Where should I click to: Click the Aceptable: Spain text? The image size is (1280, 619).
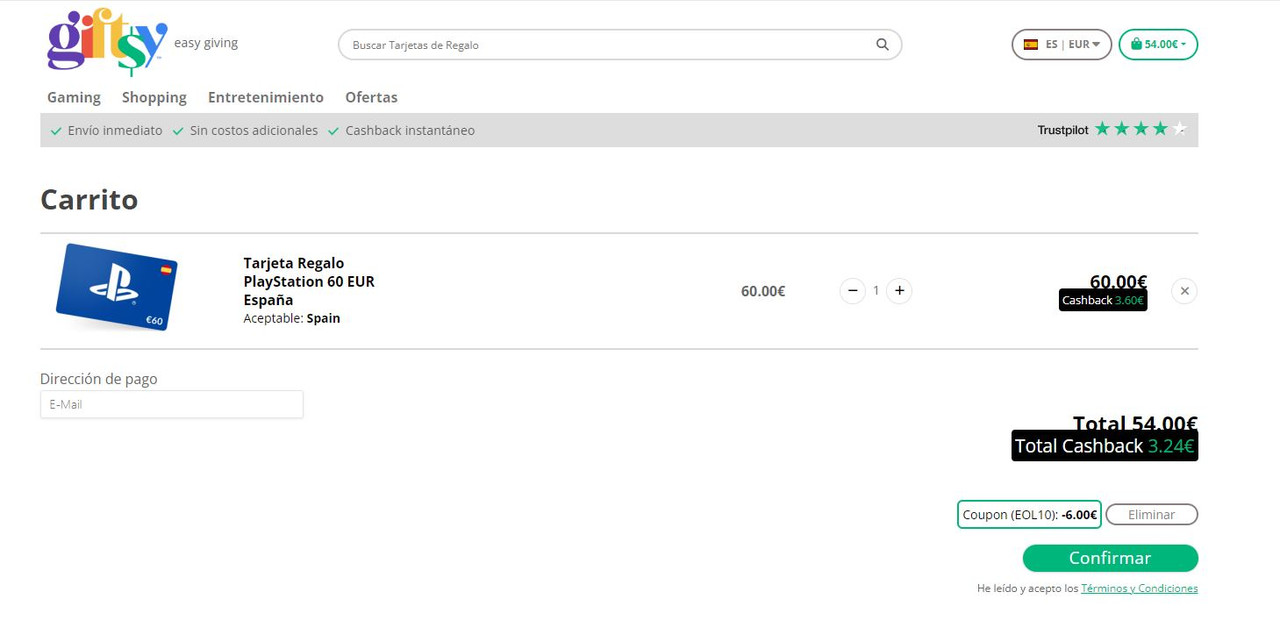coord(292,318)
